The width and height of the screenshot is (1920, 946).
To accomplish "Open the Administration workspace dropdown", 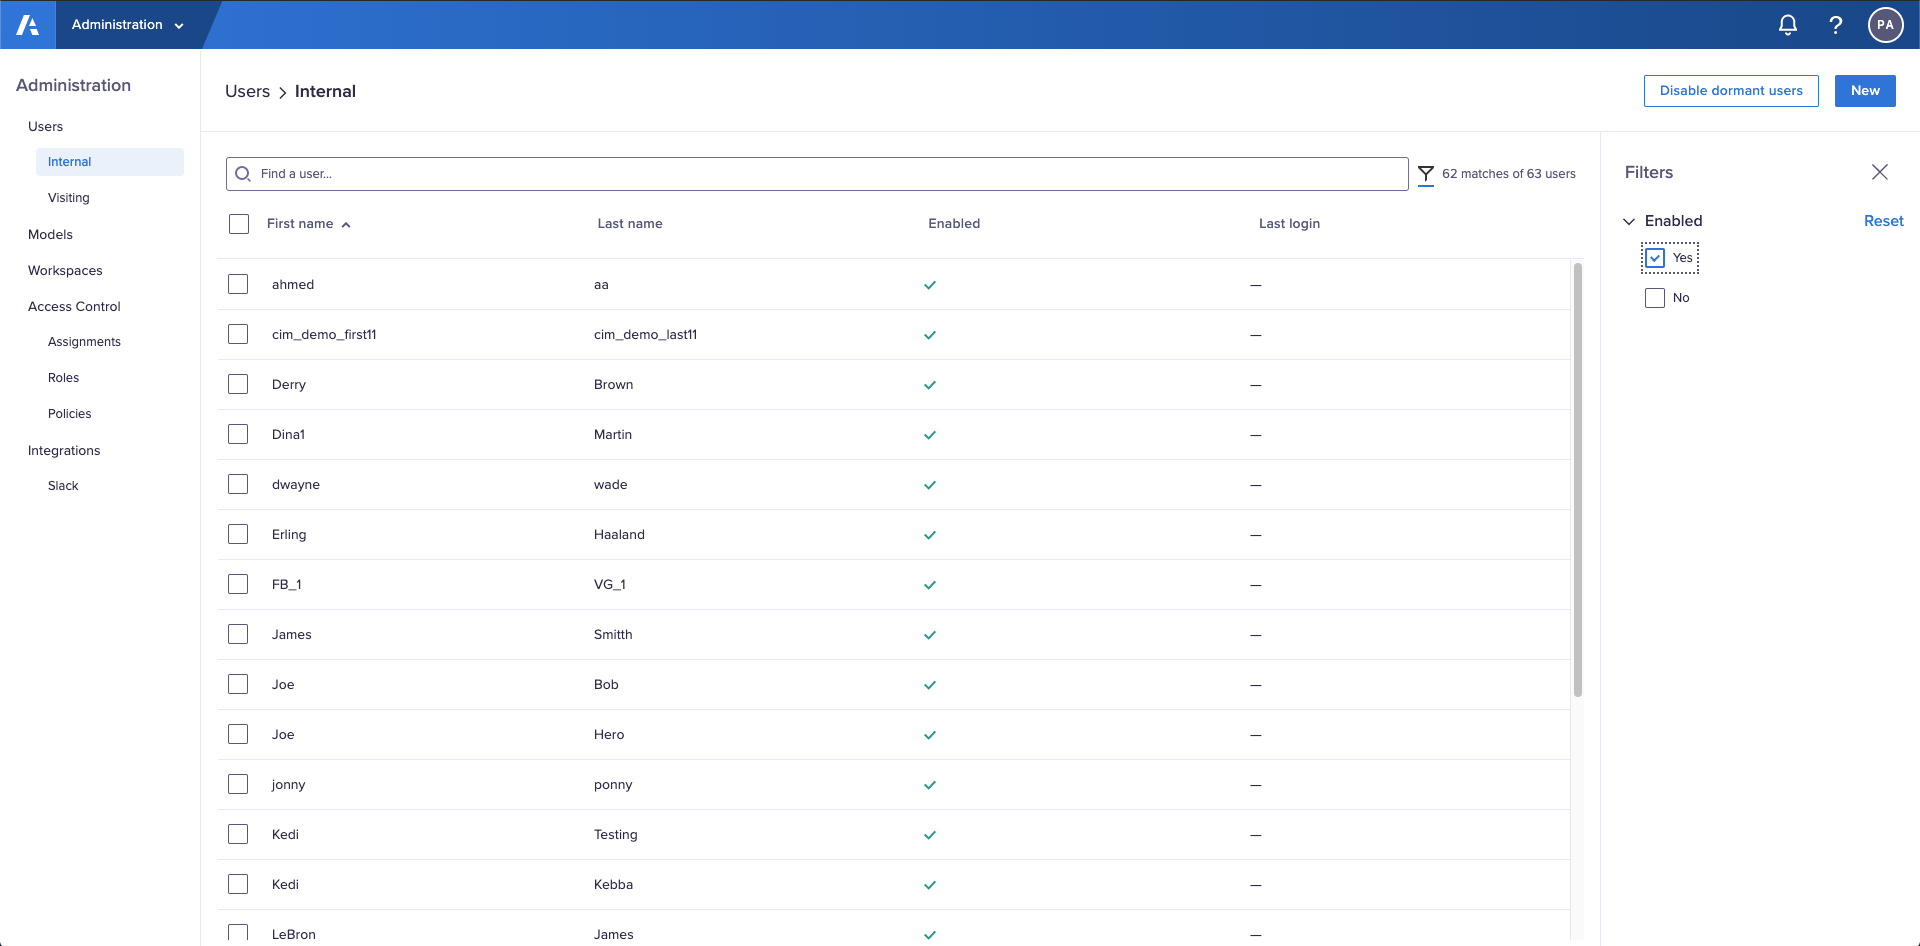I will pos(130,24).
